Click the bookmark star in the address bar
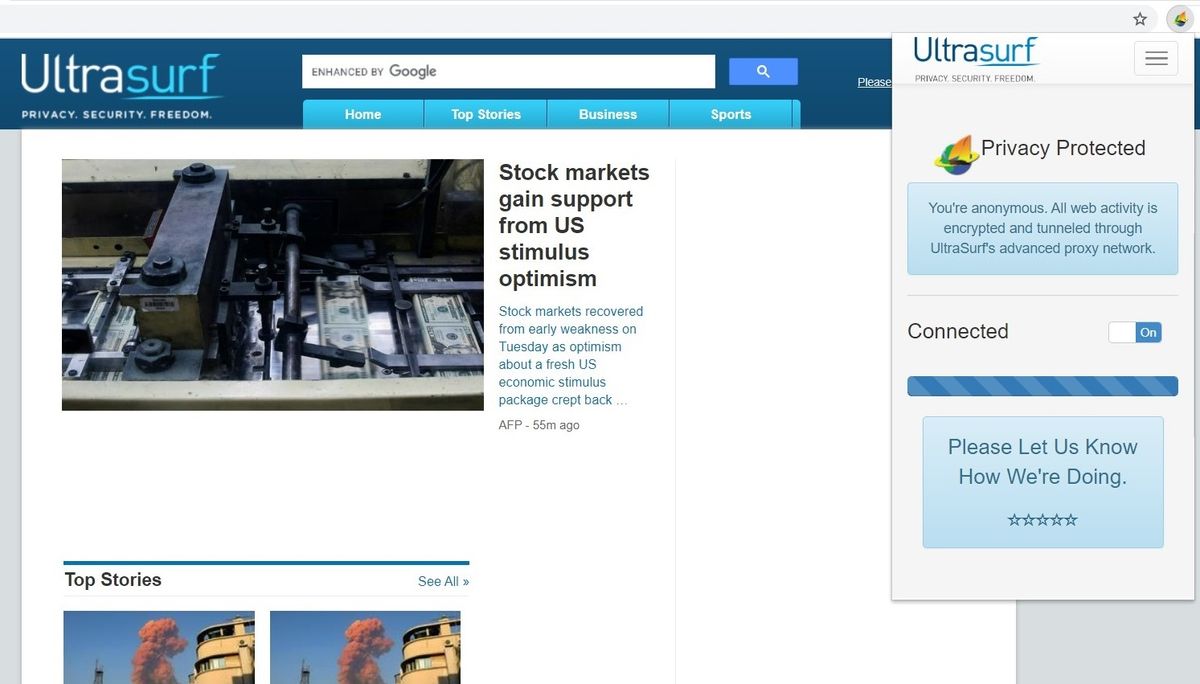1200x684 pixels. pos(1139,18)
